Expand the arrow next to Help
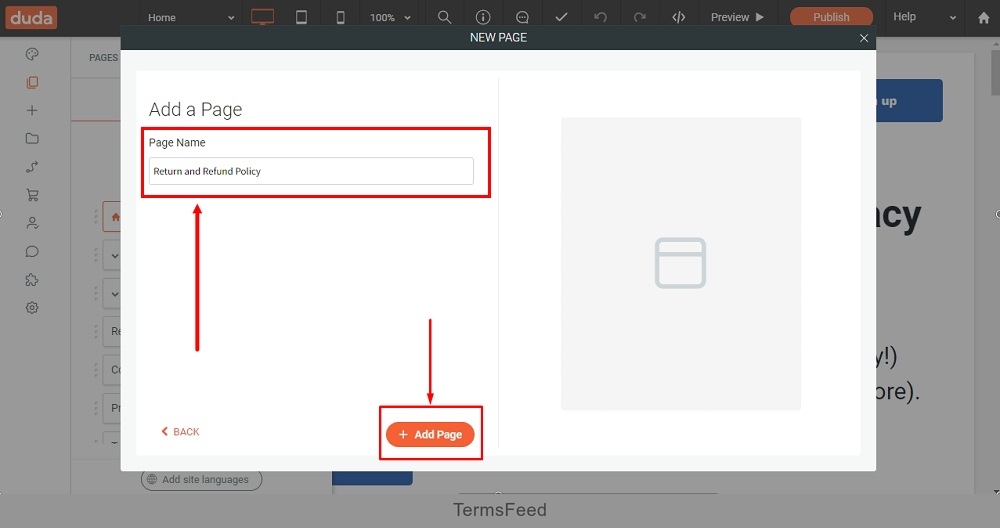The image size is (1000, 528). point(953,18)
